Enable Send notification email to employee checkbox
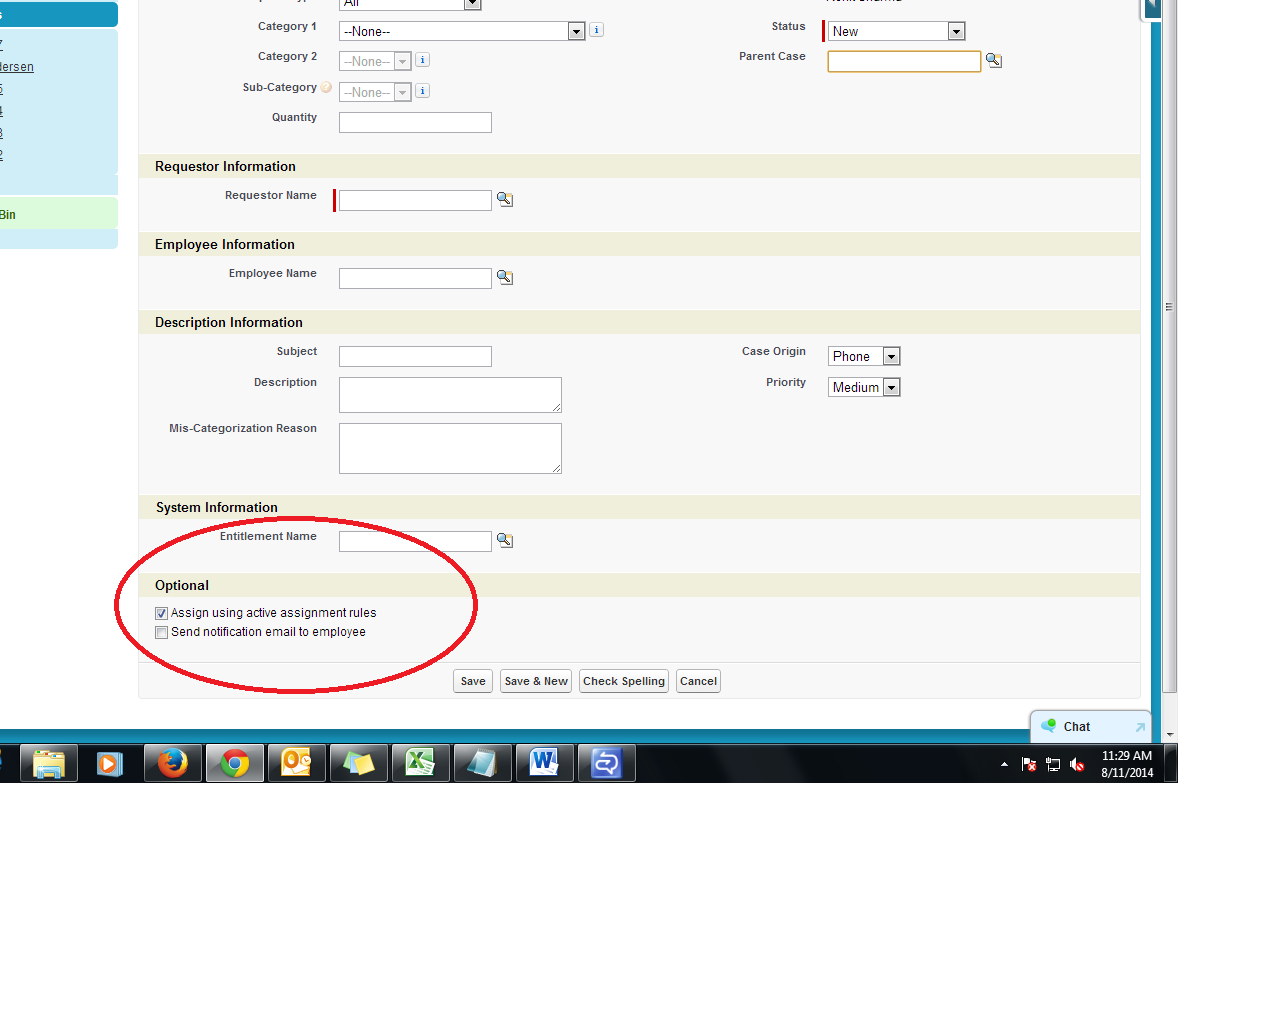The image size is (1280, 1024). [161, 632]
